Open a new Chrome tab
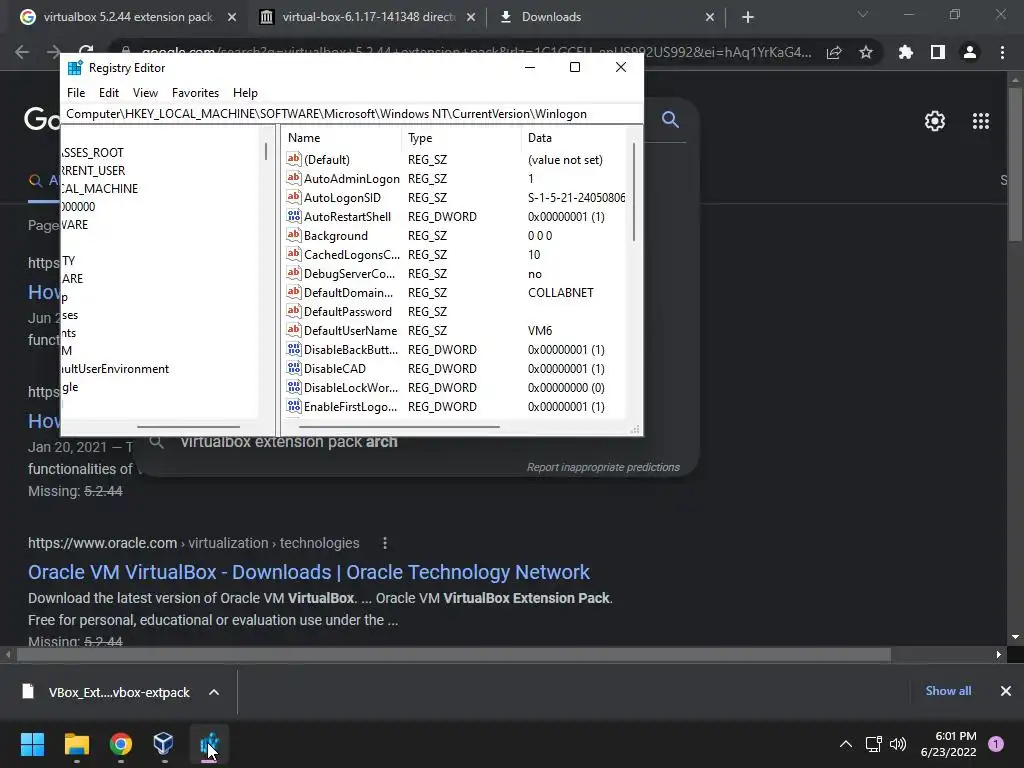The height and width of the screenshot is (768, 1024). (748, 18)
